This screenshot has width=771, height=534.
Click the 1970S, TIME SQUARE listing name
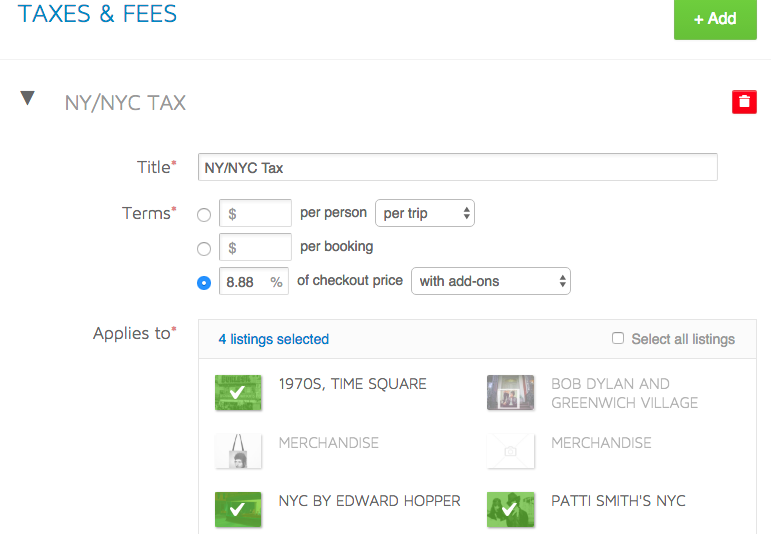tap(353, 384)
